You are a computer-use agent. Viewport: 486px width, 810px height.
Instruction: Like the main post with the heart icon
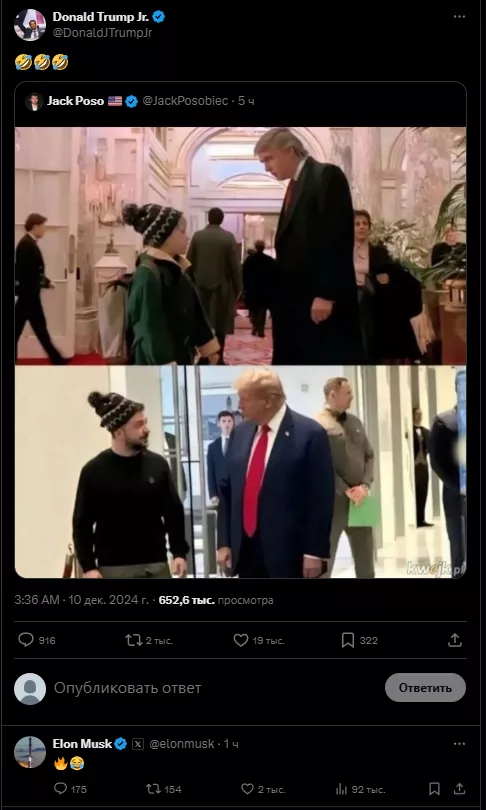pos(241,640)
